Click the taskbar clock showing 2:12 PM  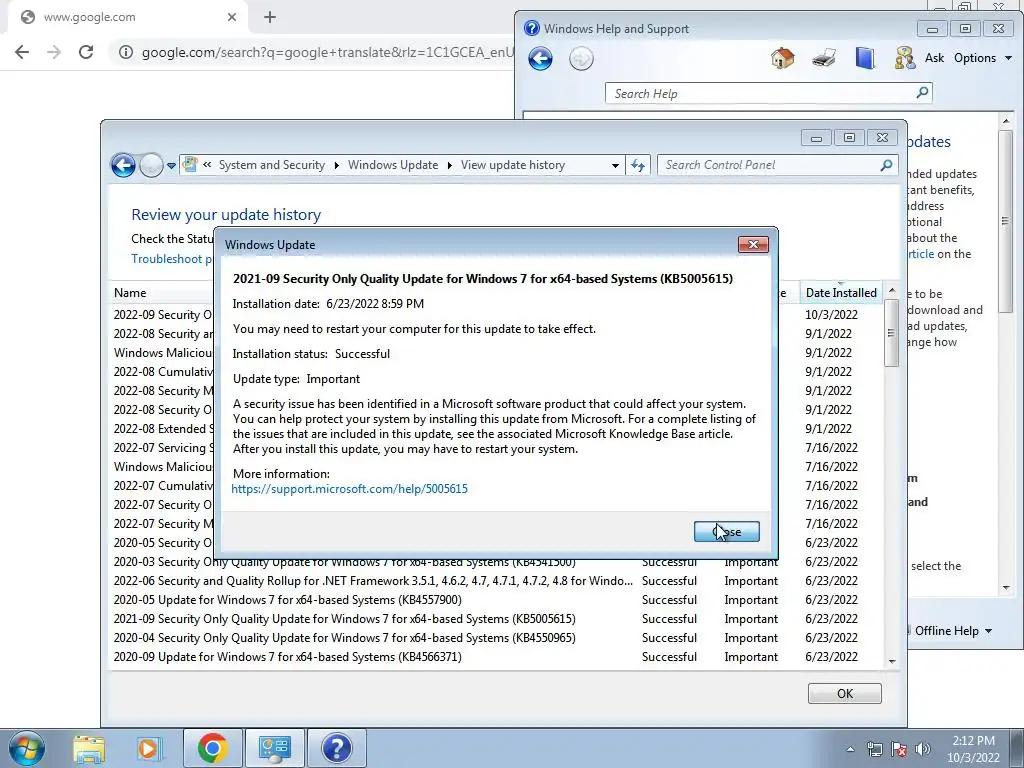point(973,749)
